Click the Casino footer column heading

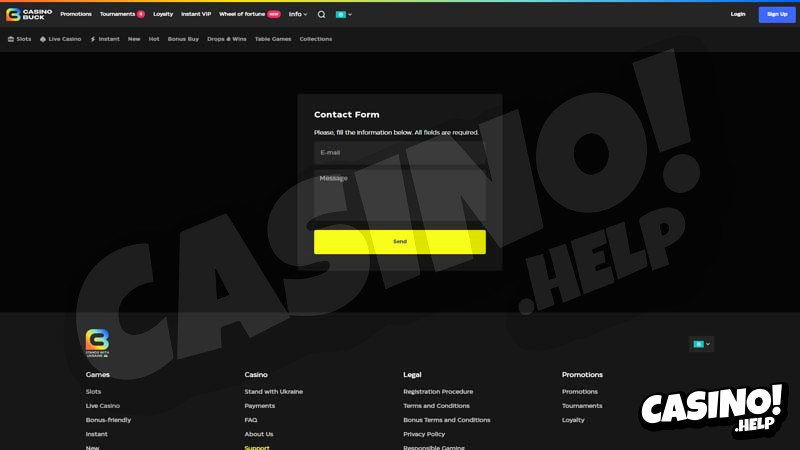click(256, 374)
